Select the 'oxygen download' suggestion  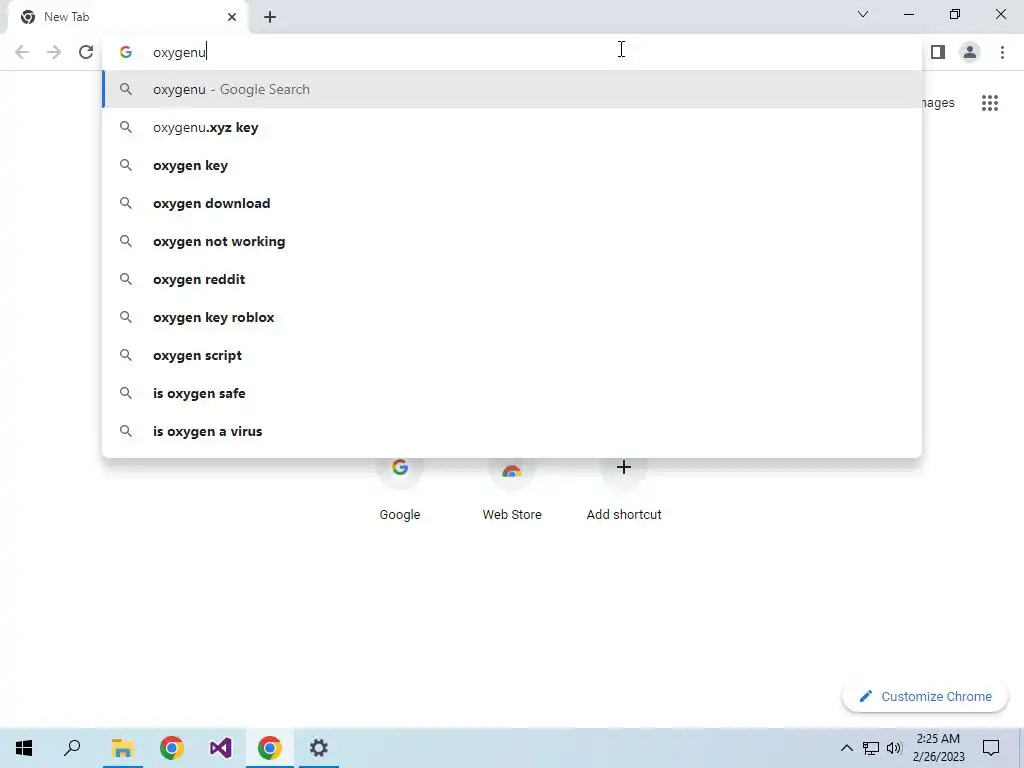click(512, 203)
